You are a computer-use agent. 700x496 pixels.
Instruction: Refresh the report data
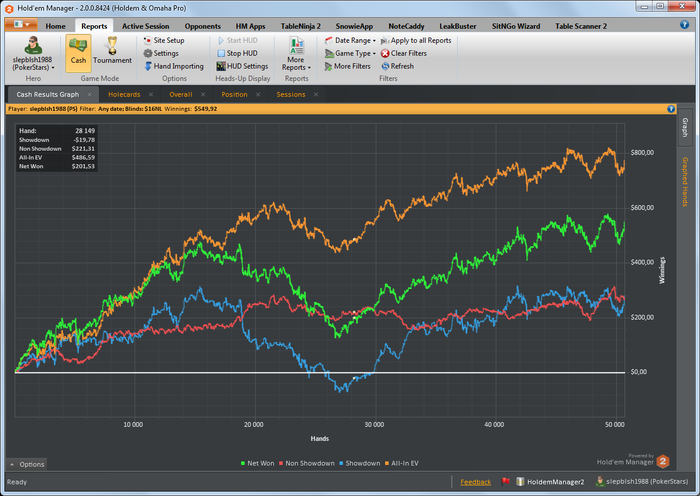pyautogui.click(x=398, y=66)
